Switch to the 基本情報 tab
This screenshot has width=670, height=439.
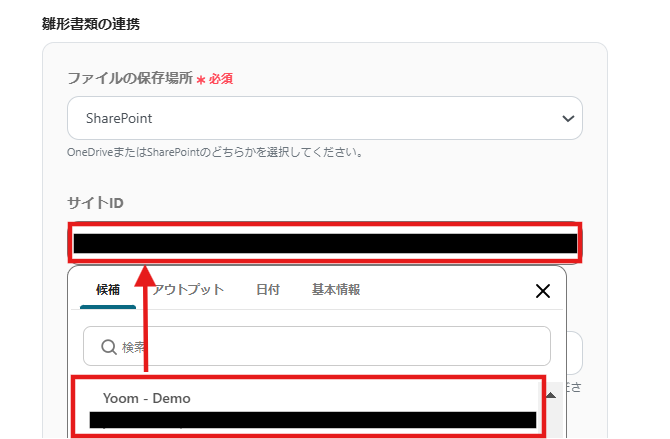(x=336, y=290)
